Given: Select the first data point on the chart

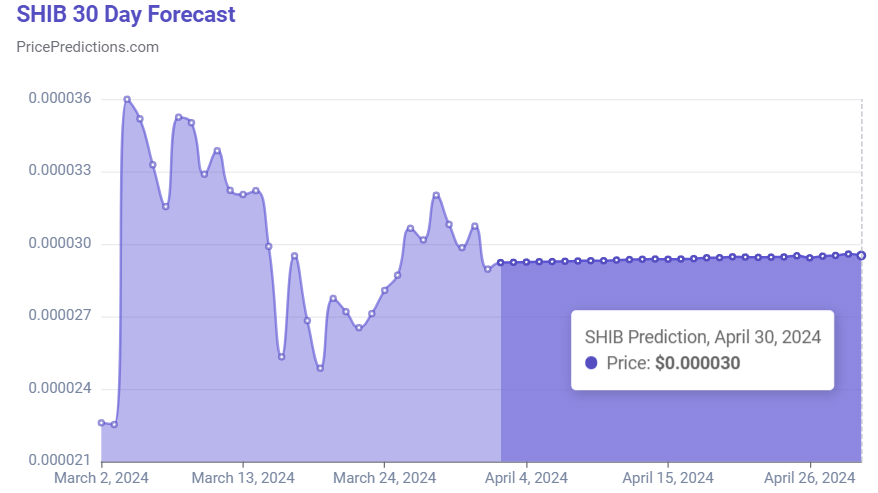Looking at the screenshot, I should click(x=101, y=423).
